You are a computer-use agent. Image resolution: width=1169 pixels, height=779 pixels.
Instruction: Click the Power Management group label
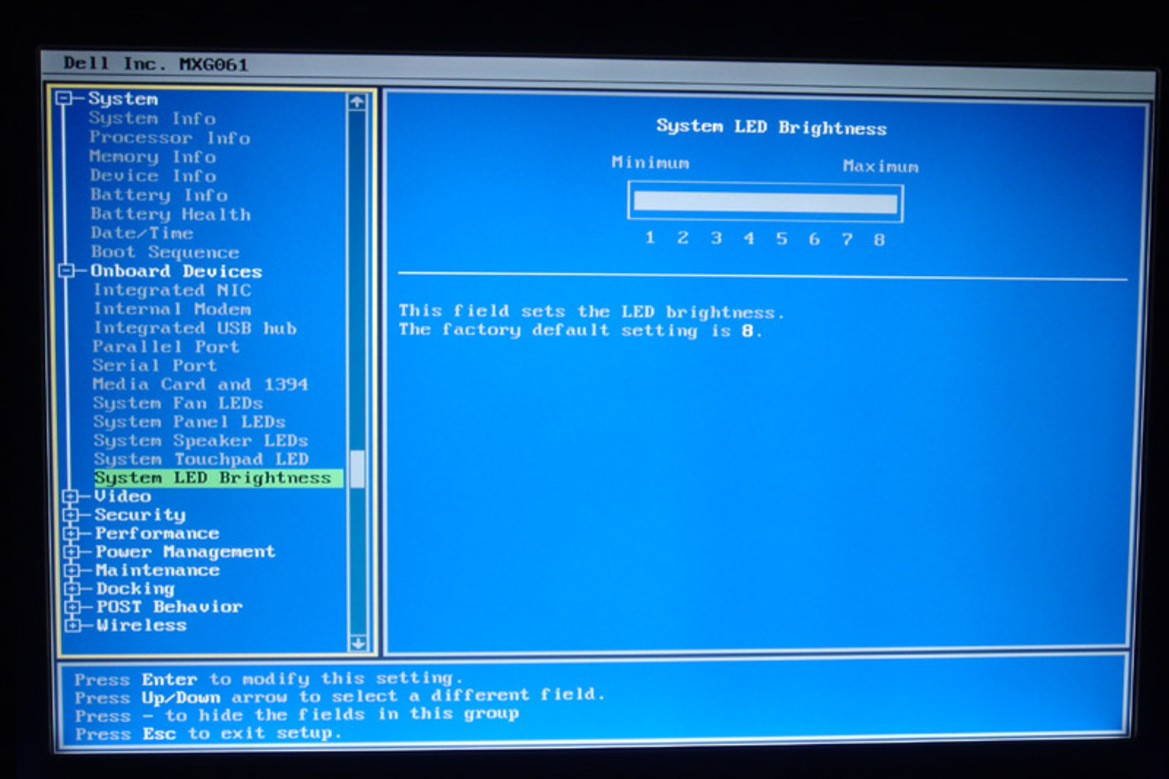[186, 552]
